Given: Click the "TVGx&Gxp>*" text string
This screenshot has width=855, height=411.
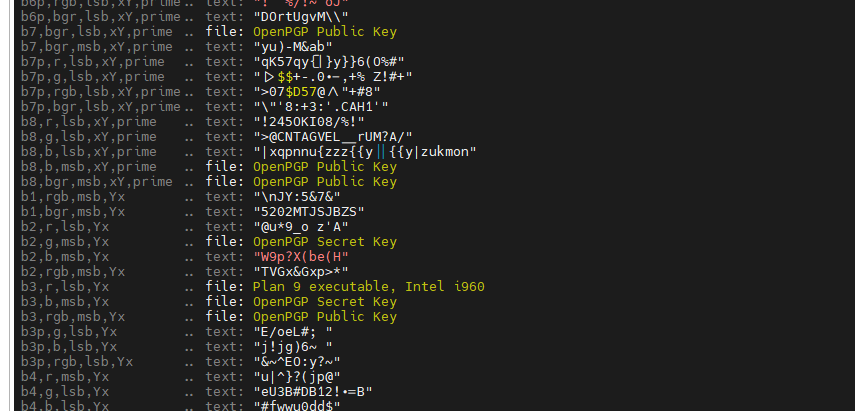Looking at the screenshot, I should pyautogui.click(x=305, y=271).
